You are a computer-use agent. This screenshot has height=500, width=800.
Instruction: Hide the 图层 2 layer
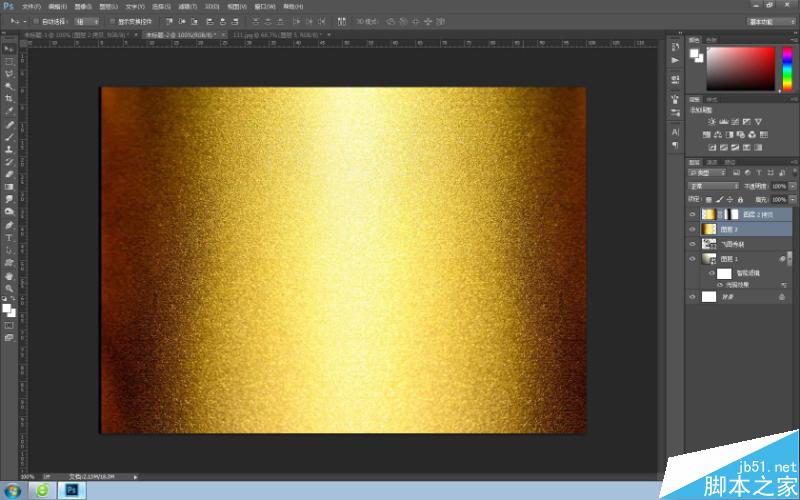(692, 230)
